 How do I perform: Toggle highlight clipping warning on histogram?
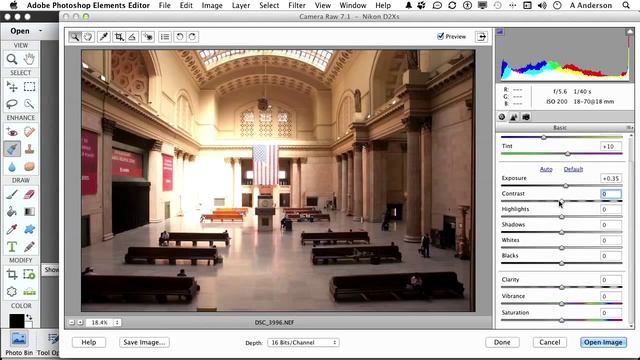point(630,32)
